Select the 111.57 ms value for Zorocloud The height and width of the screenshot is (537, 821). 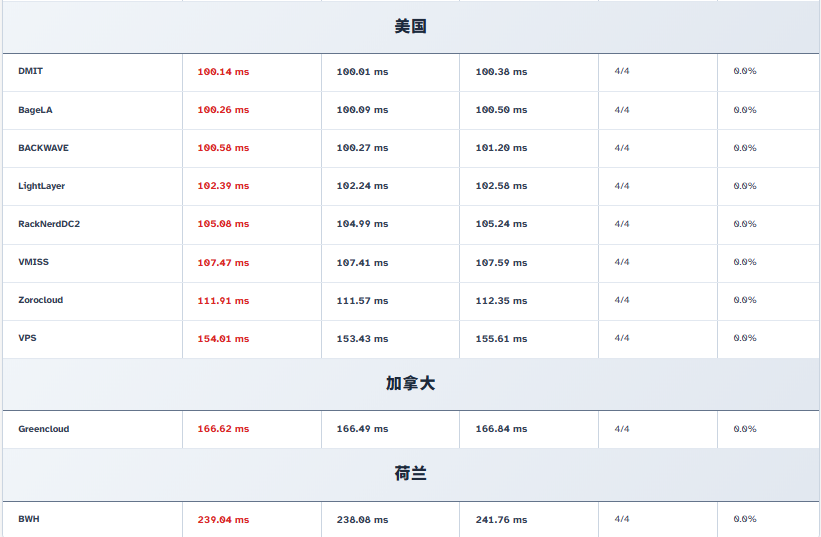[x=362, y=300]
